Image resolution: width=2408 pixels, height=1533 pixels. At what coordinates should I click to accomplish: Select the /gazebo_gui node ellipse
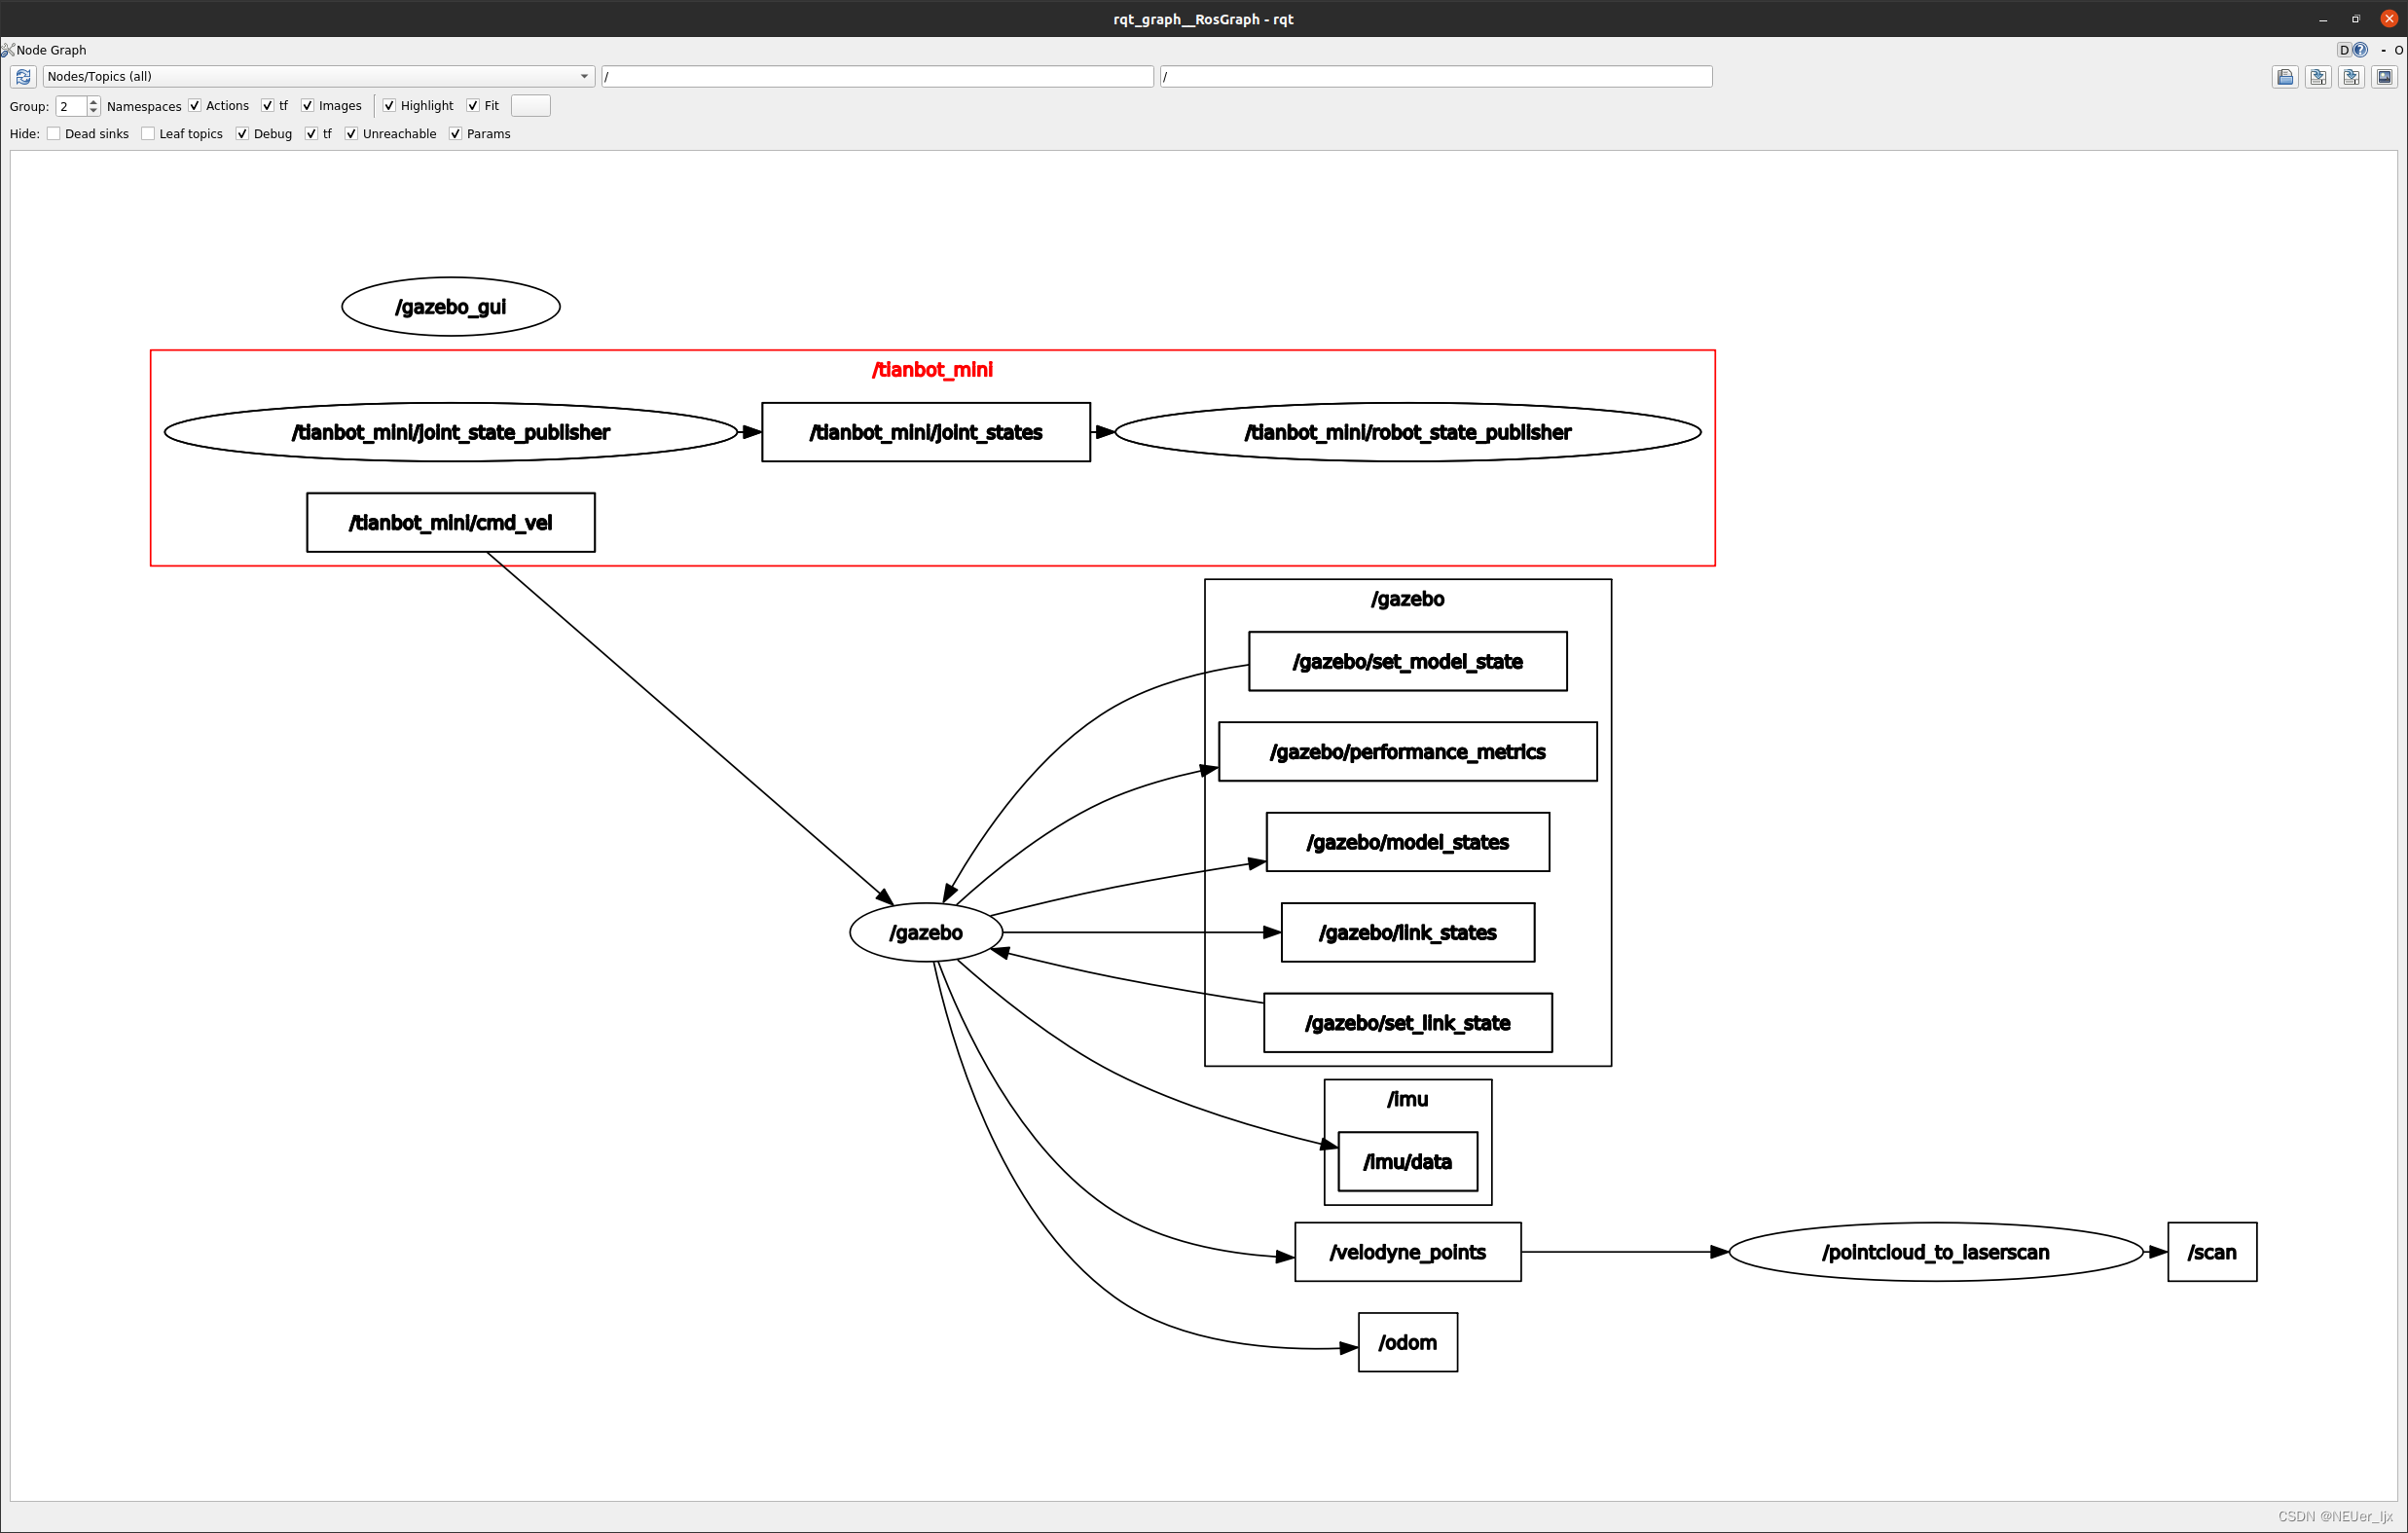point(451,307)
